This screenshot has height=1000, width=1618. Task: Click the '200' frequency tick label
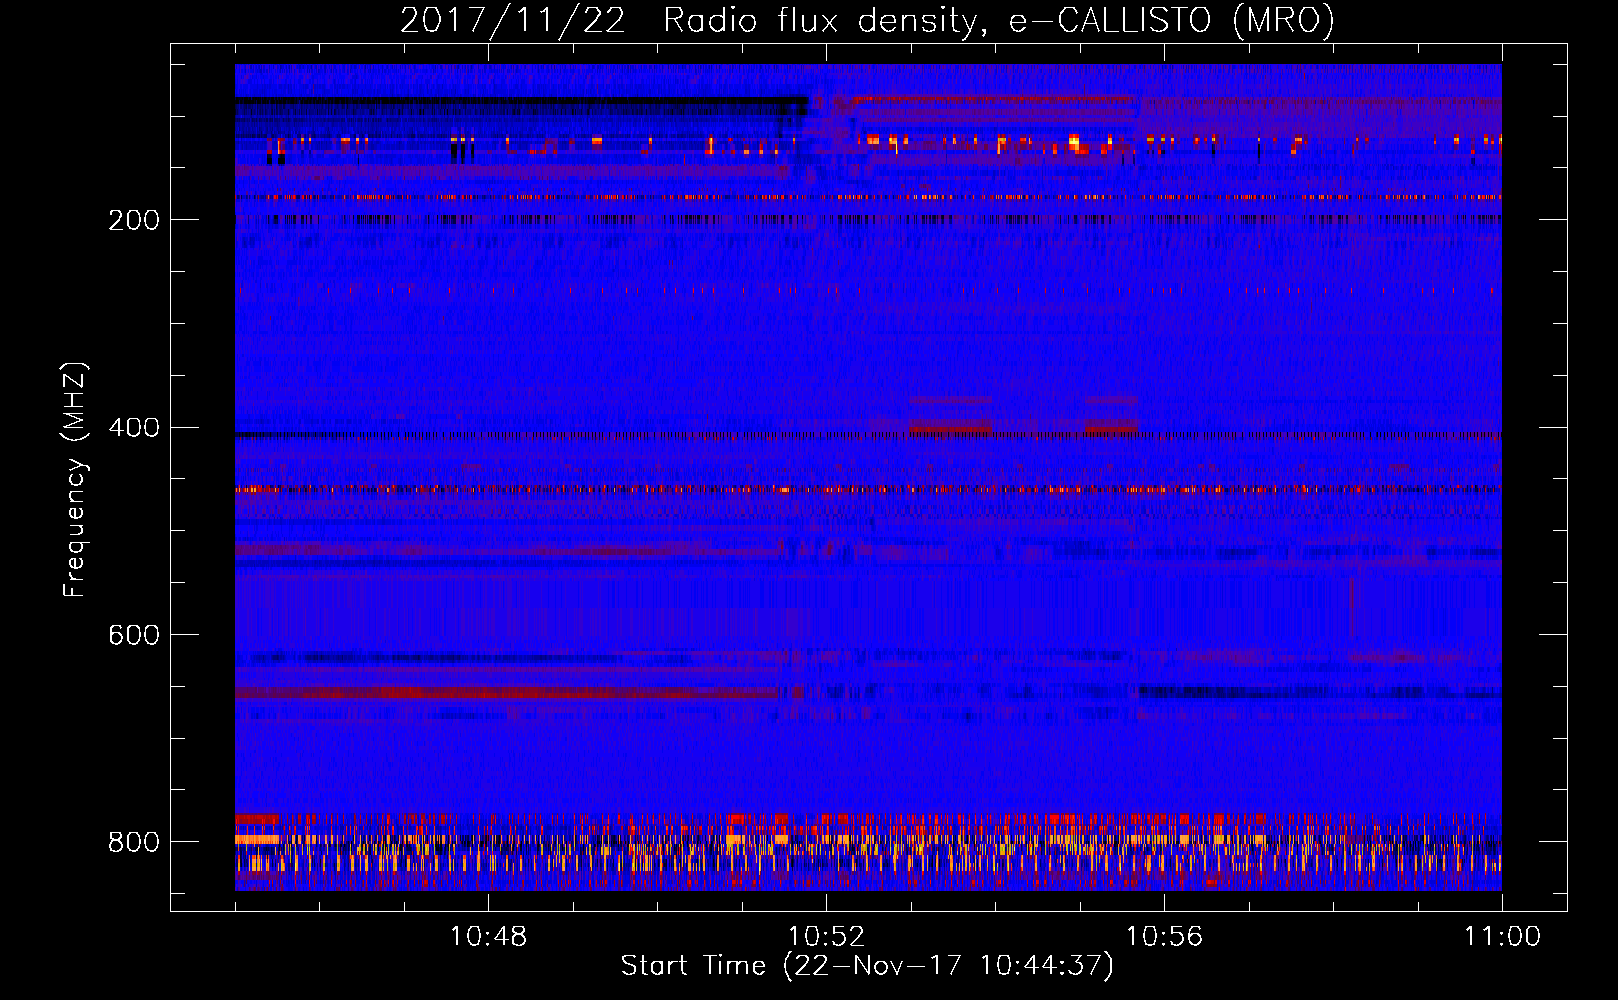coord(134,220)
